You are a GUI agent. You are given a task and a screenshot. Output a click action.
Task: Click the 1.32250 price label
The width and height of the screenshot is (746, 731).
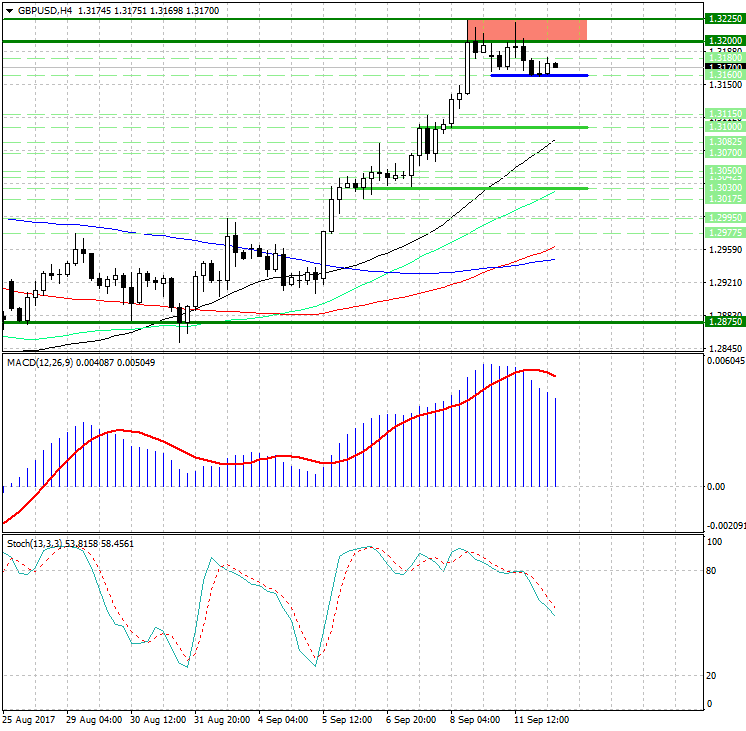[723, 19]
